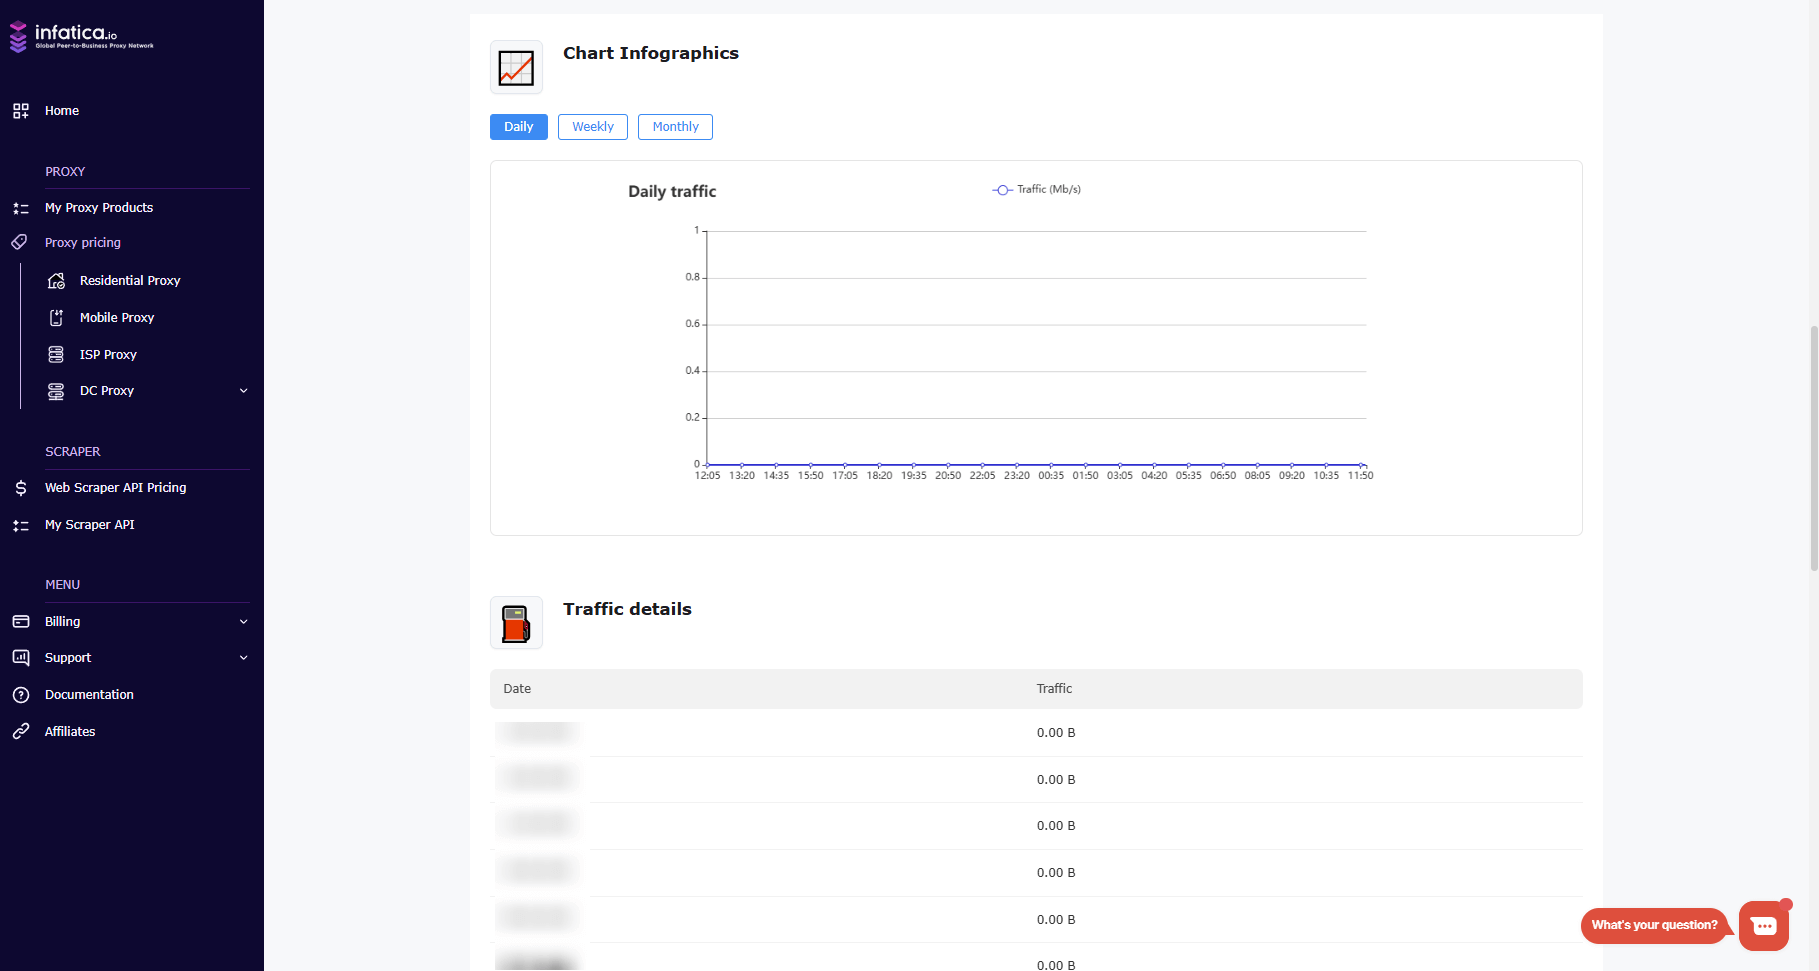Open the Documentation link

pos(89,695)
